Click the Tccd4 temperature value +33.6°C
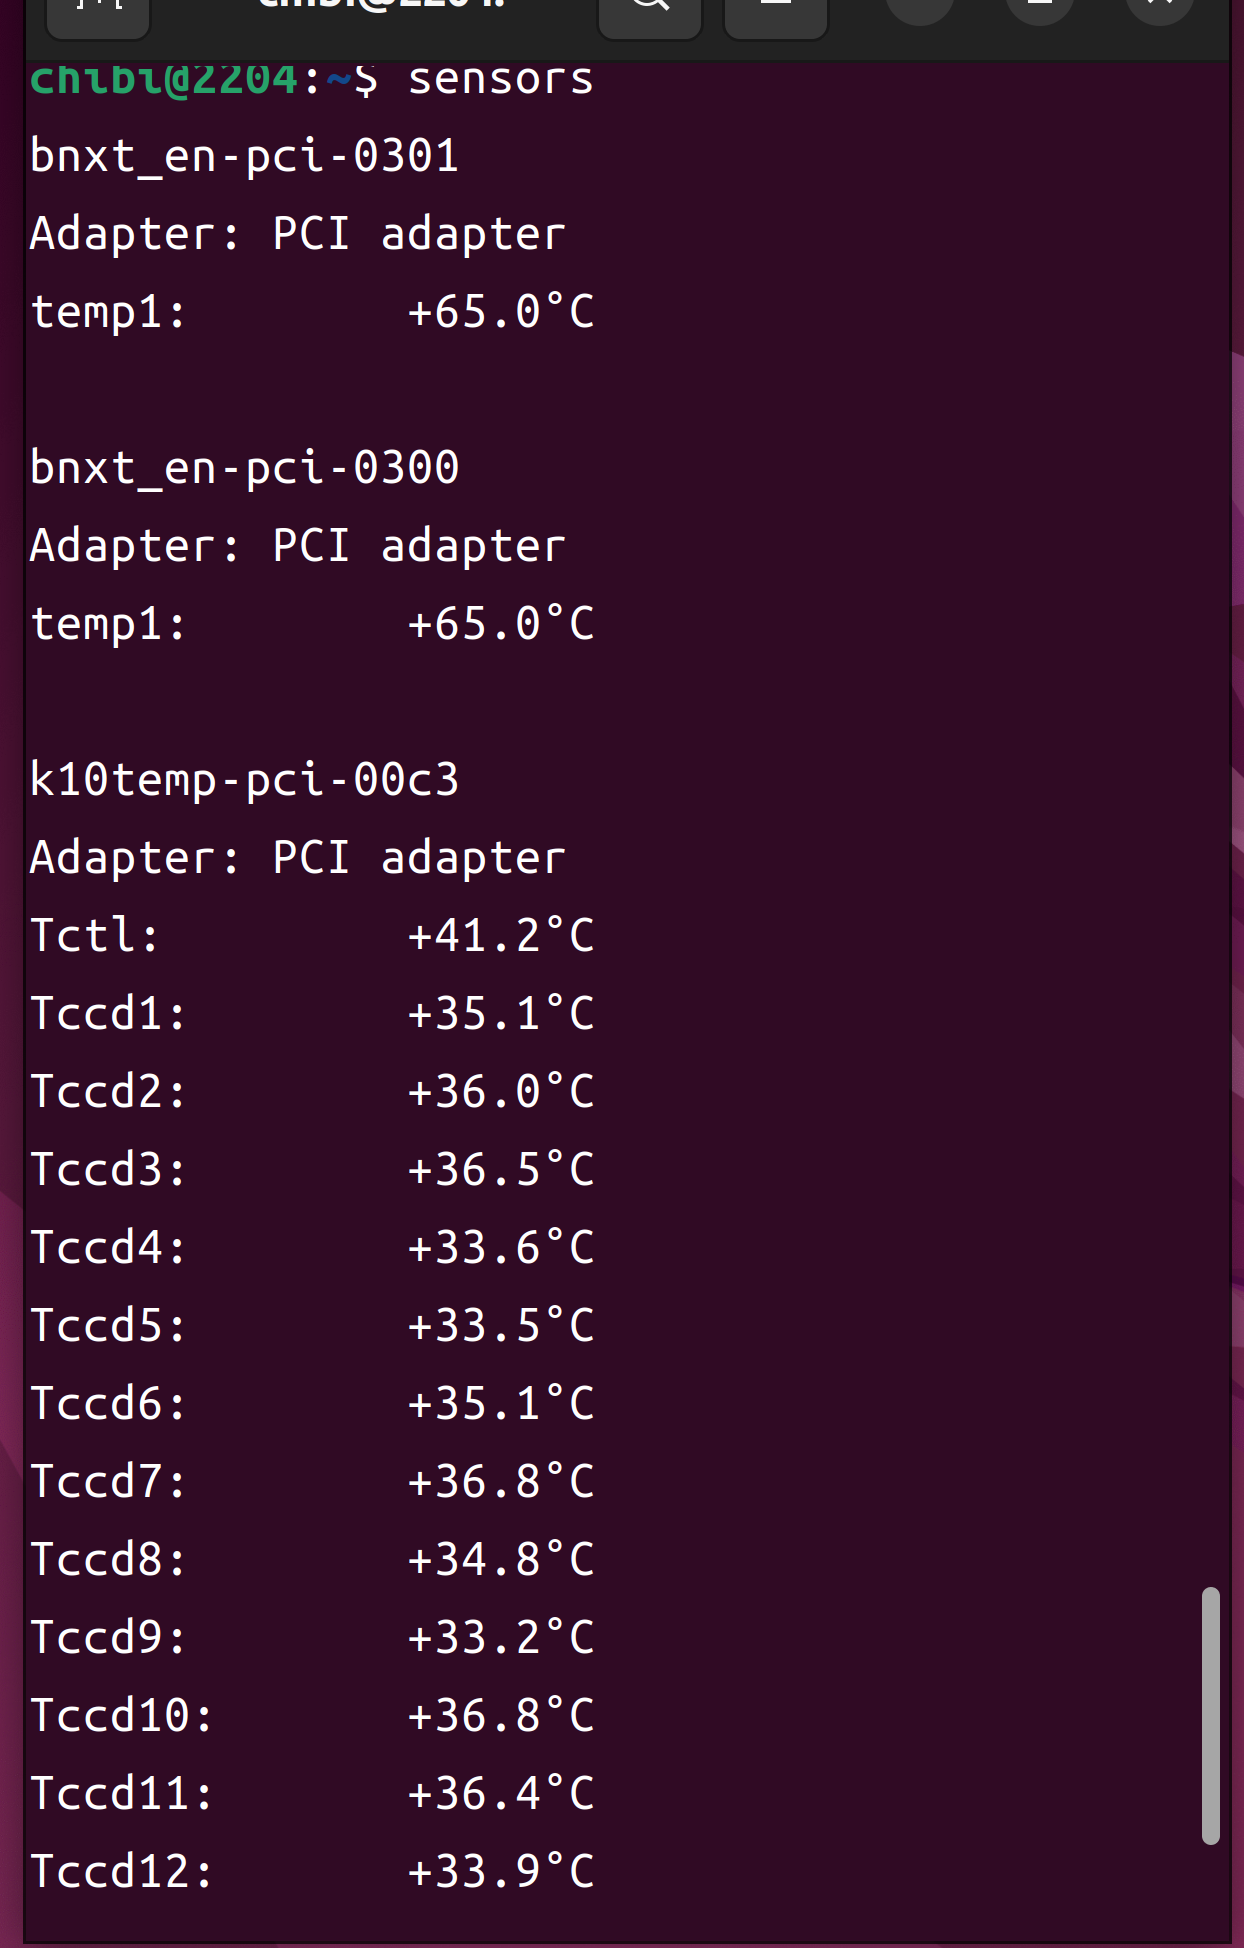The width and height of the screenshot is (1244, 1948). (x=500, y=1248)
